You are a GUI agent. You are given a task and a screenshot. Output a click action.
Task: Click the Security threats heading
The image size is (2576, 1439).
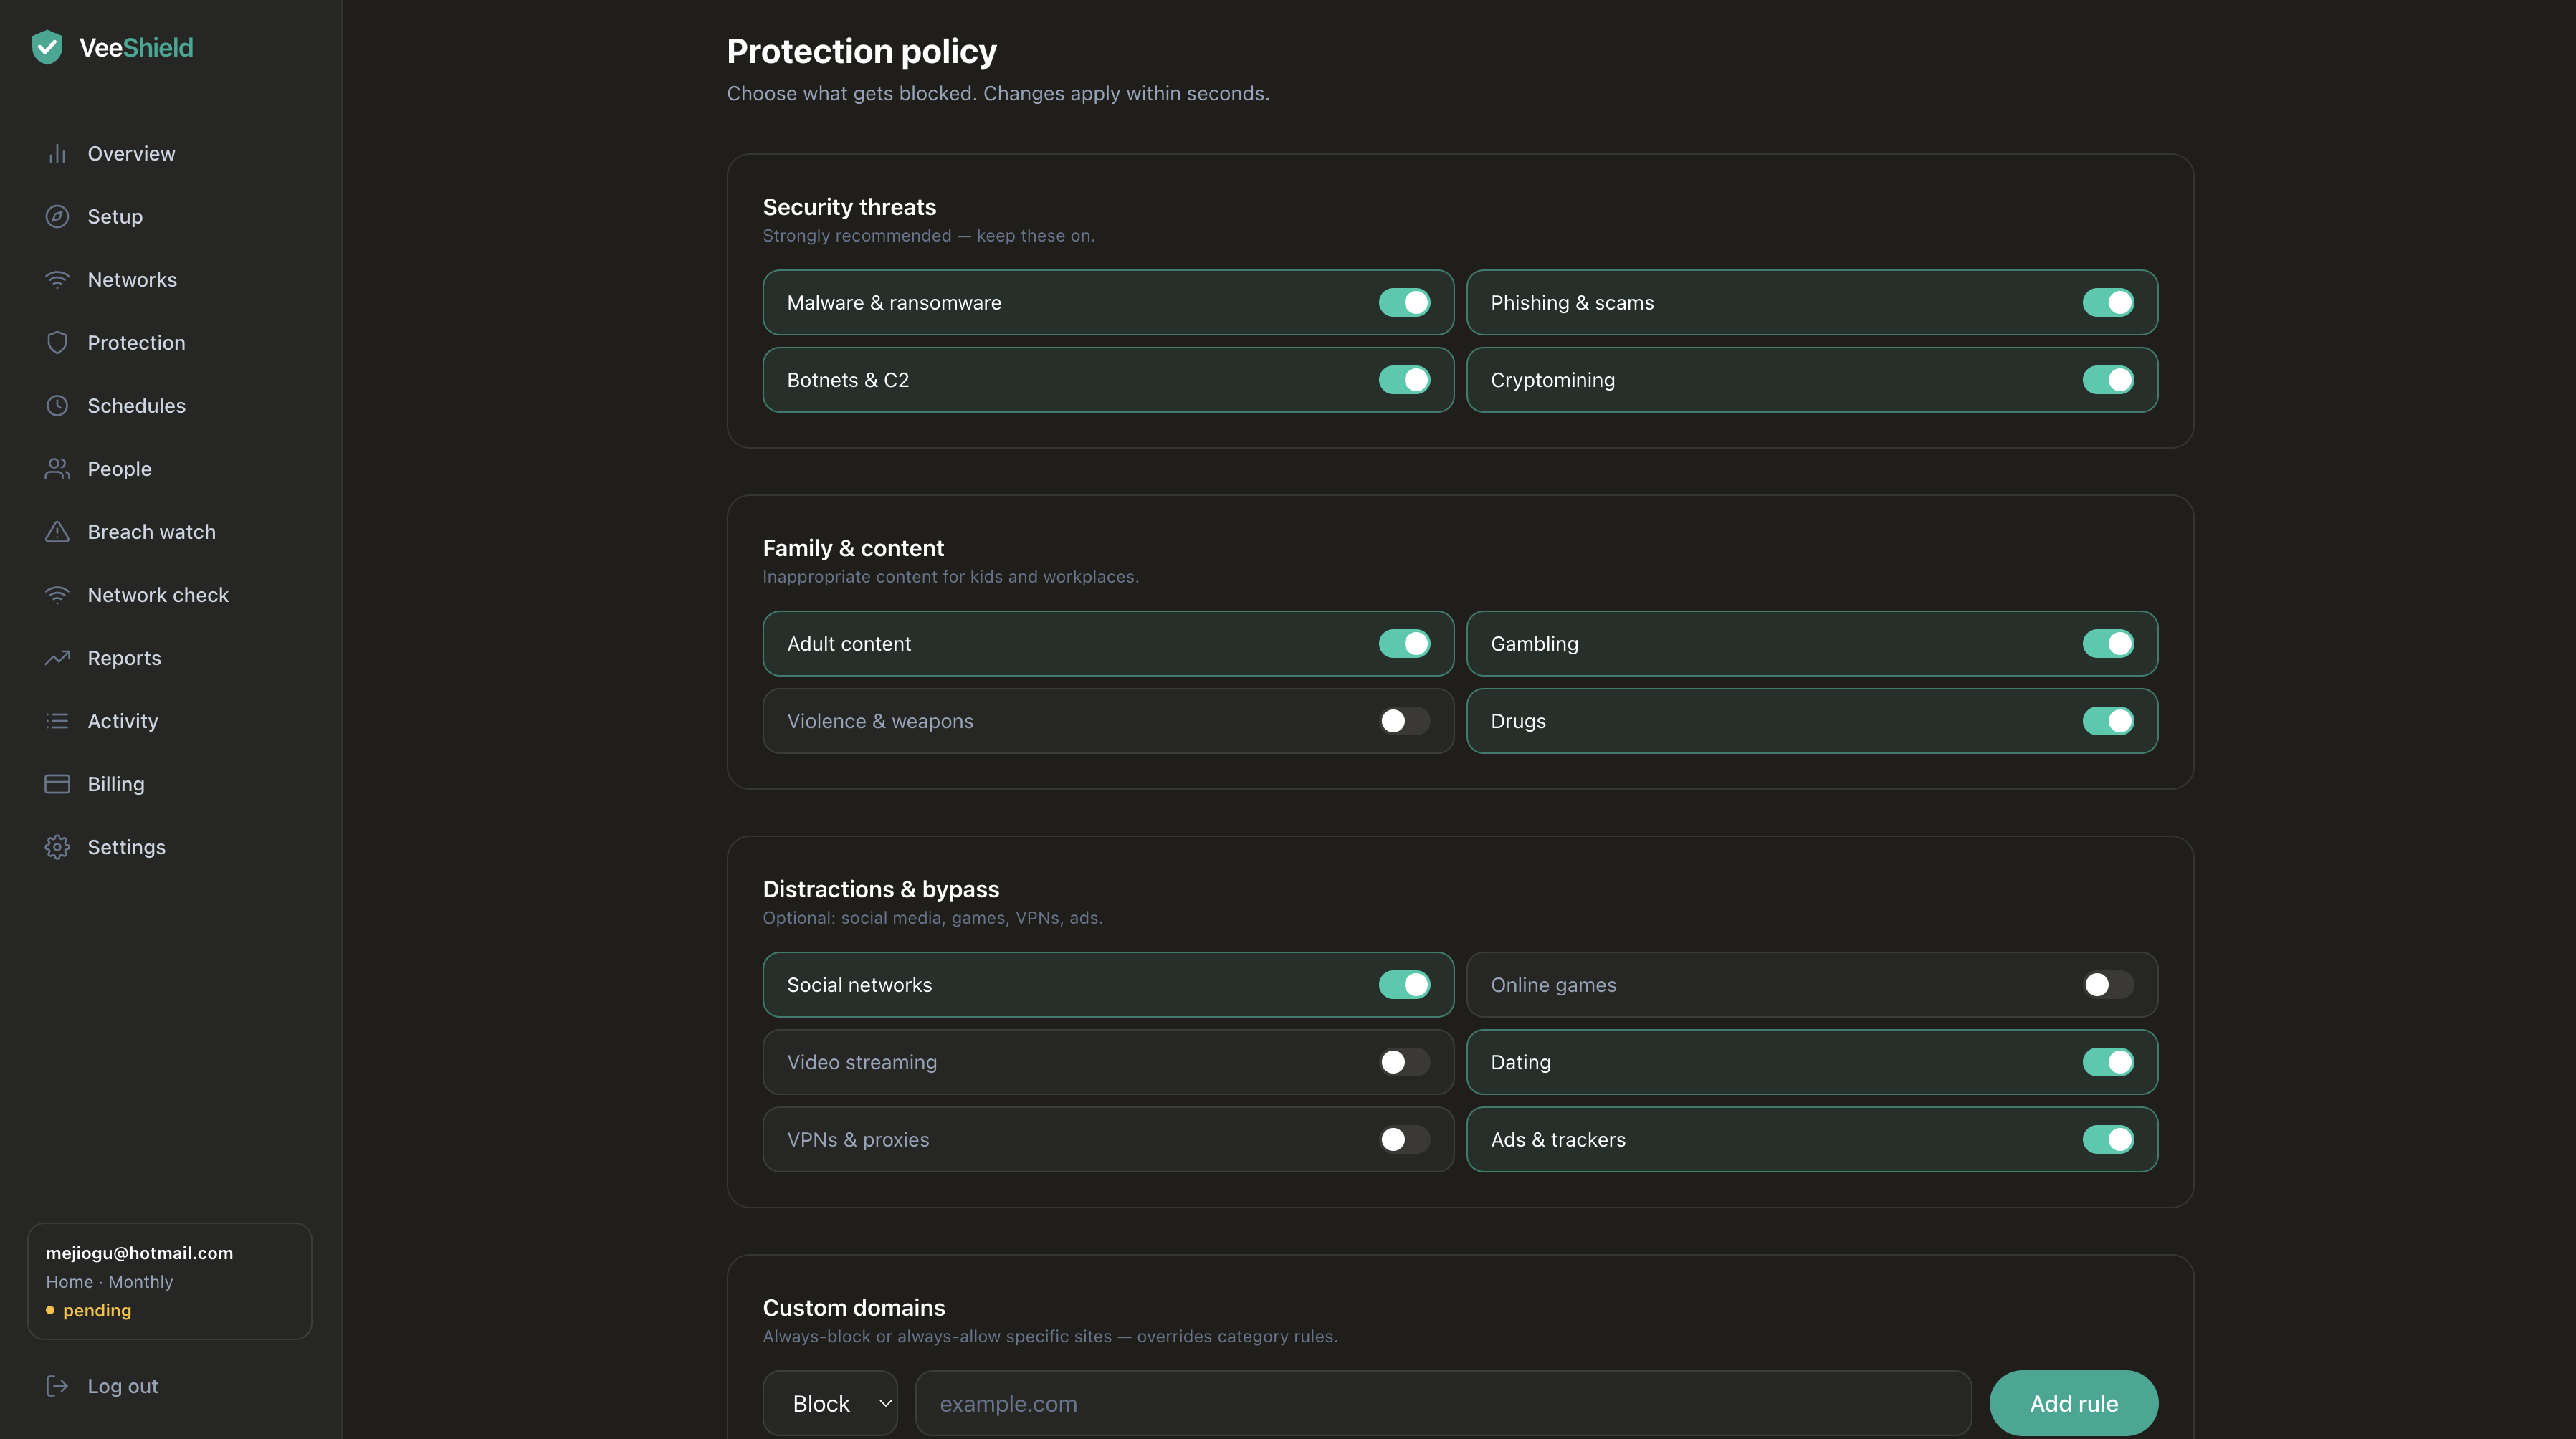click(x=849, y=206)
